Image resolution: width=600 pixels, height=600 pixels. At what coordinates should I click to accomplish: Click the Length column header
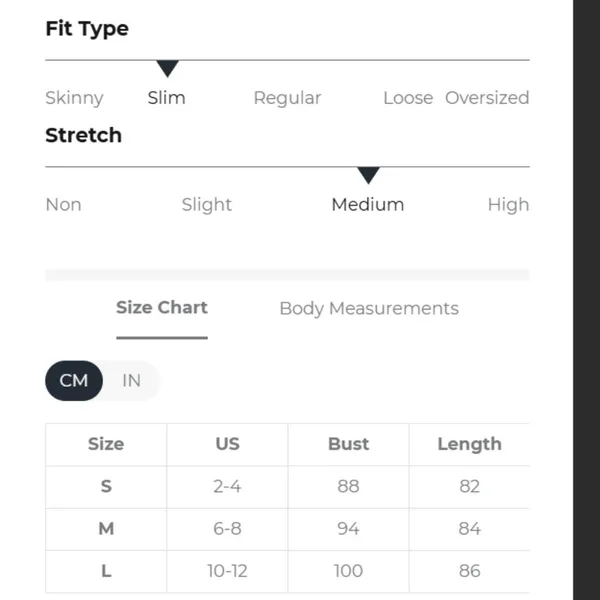point(469,444)
